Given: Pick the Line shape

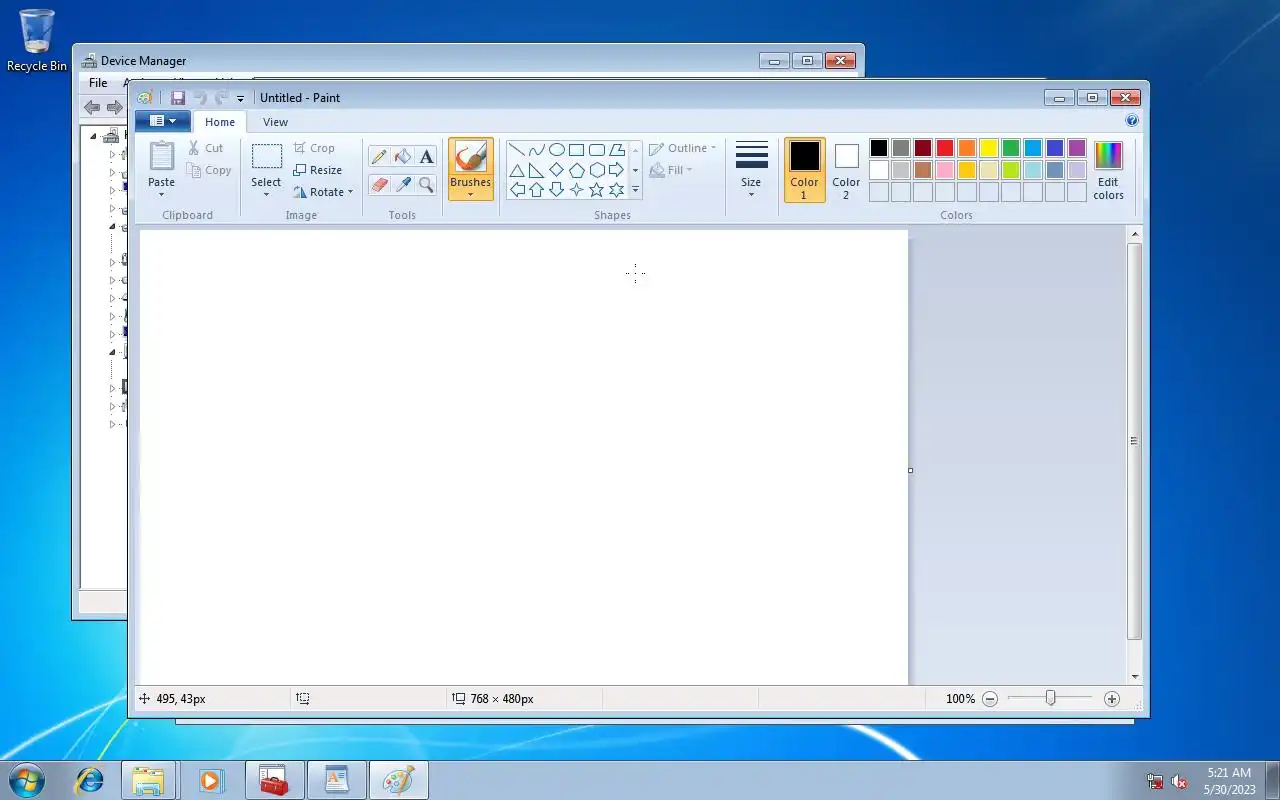Looking at the screenshot, I should point(517,150).
